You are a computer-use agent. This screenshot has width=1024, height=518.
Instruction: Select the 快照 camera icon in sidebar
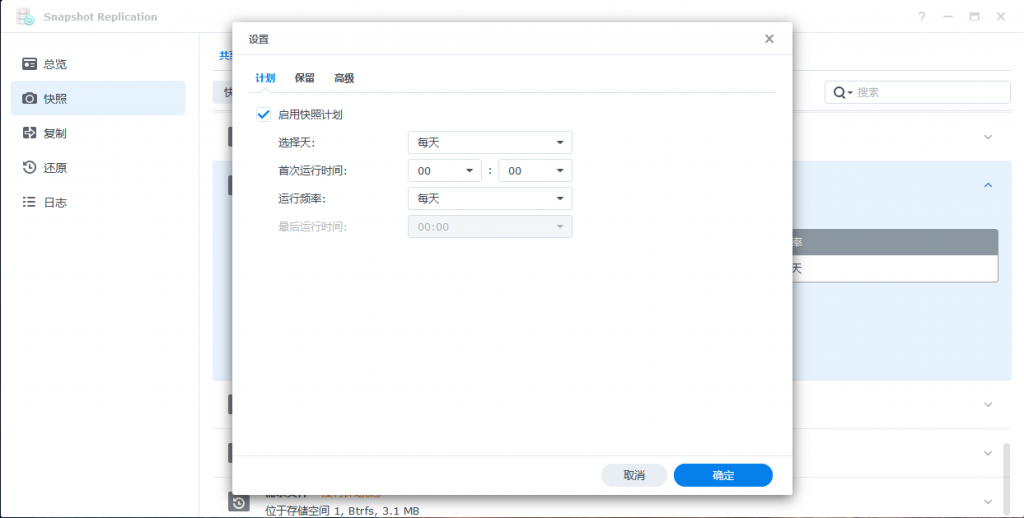(30, 98)
